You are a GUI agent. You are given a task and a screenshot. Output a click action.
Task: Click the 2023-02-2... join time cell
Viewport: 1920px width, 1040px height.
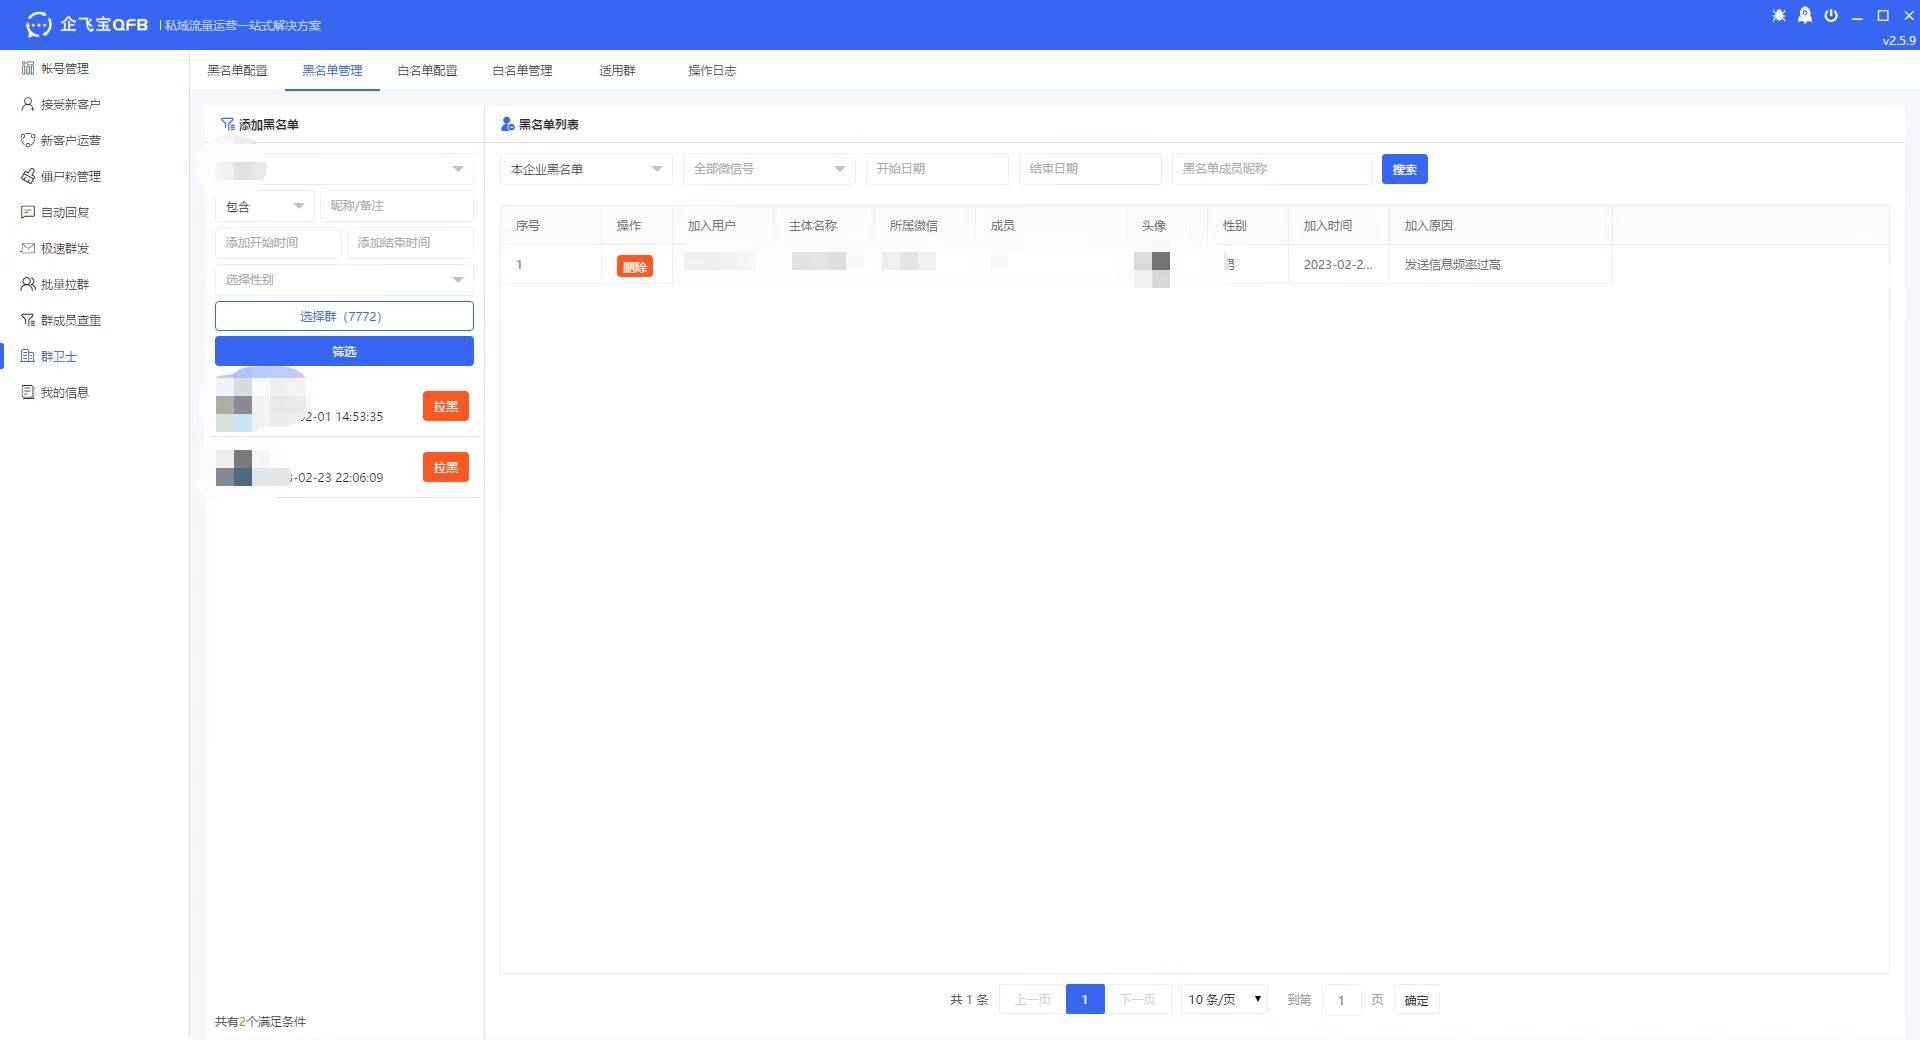(x=1338, y=265)
